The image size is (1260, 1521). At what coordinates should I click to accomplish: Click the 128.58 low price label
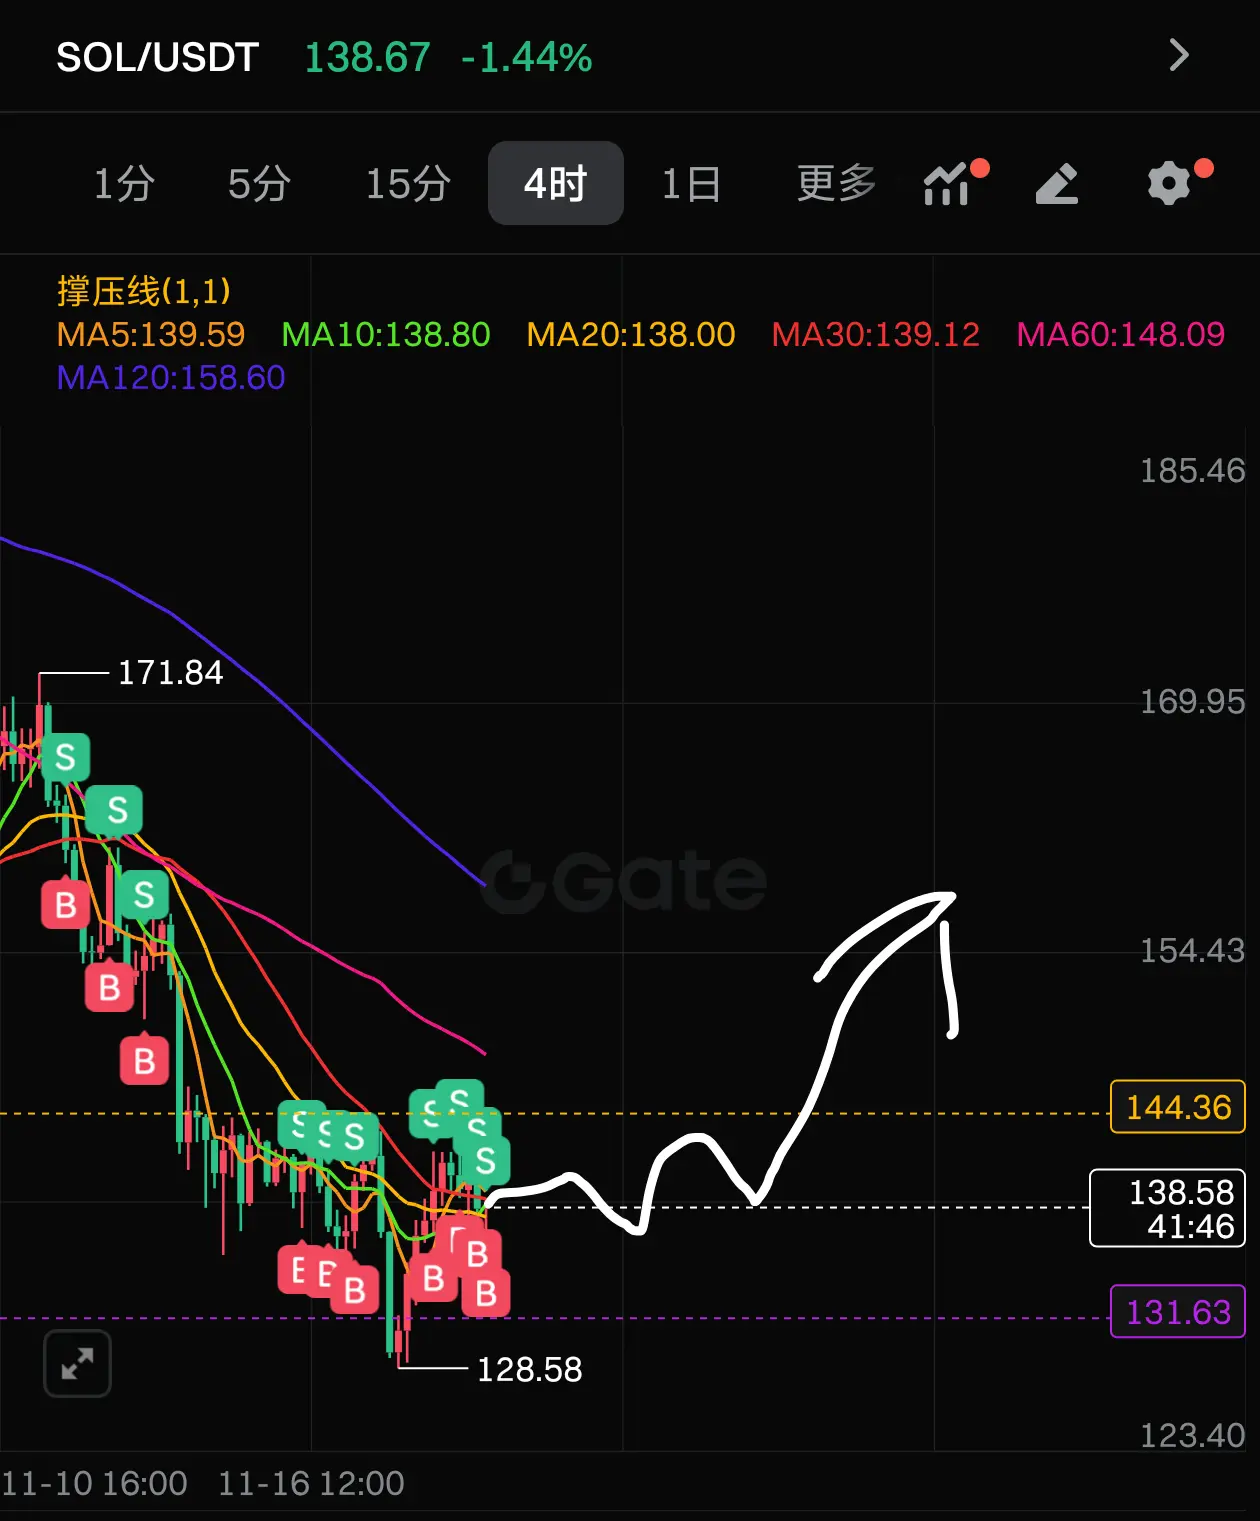point(529,1369)
